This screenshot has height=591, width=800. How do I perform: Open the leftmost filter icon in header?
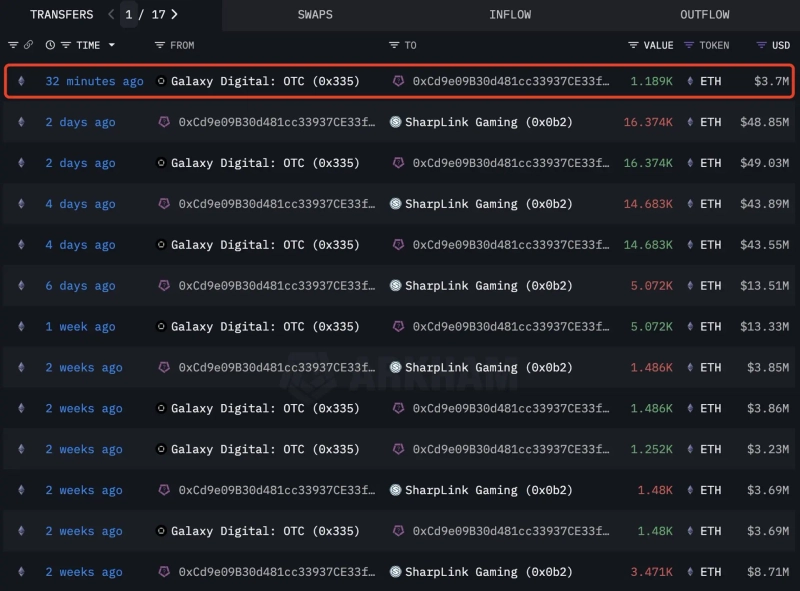pos(13,45)
